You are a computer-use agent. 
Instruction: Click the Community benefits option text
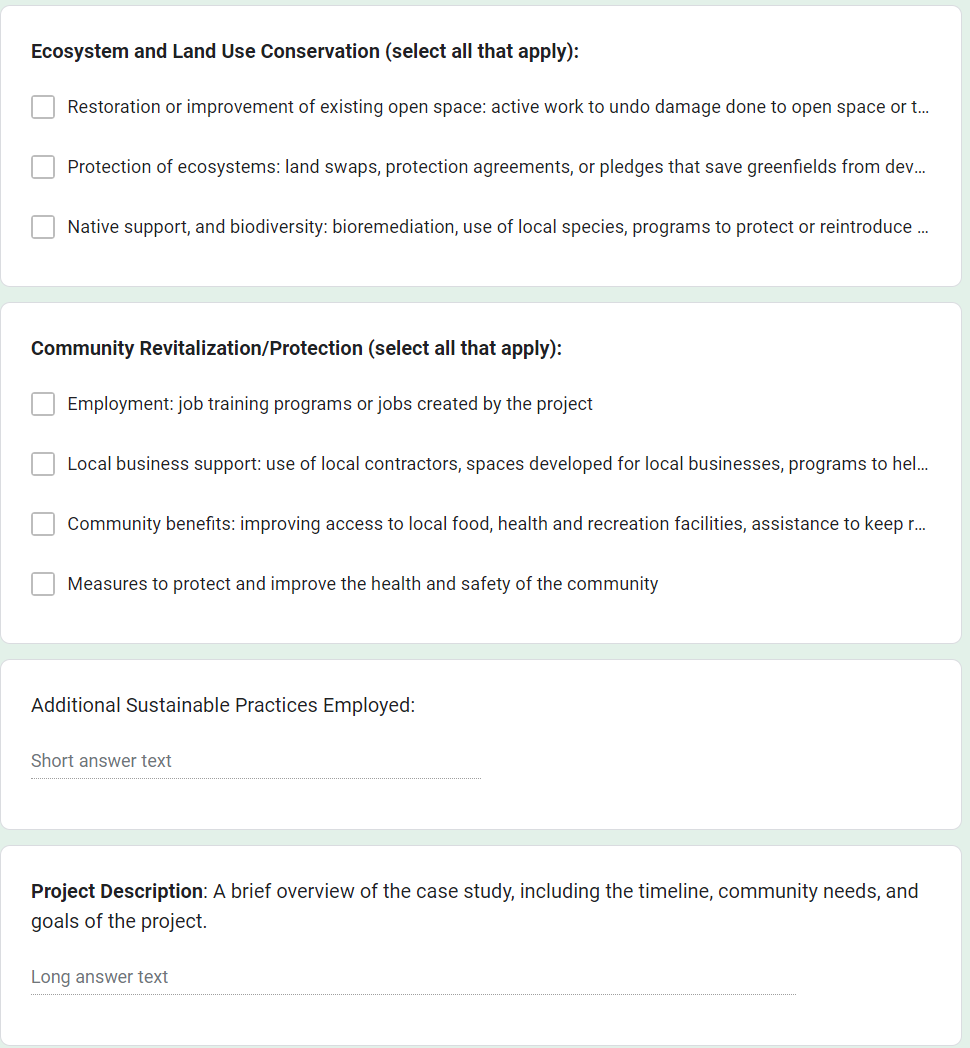click(x=496, y=524)
